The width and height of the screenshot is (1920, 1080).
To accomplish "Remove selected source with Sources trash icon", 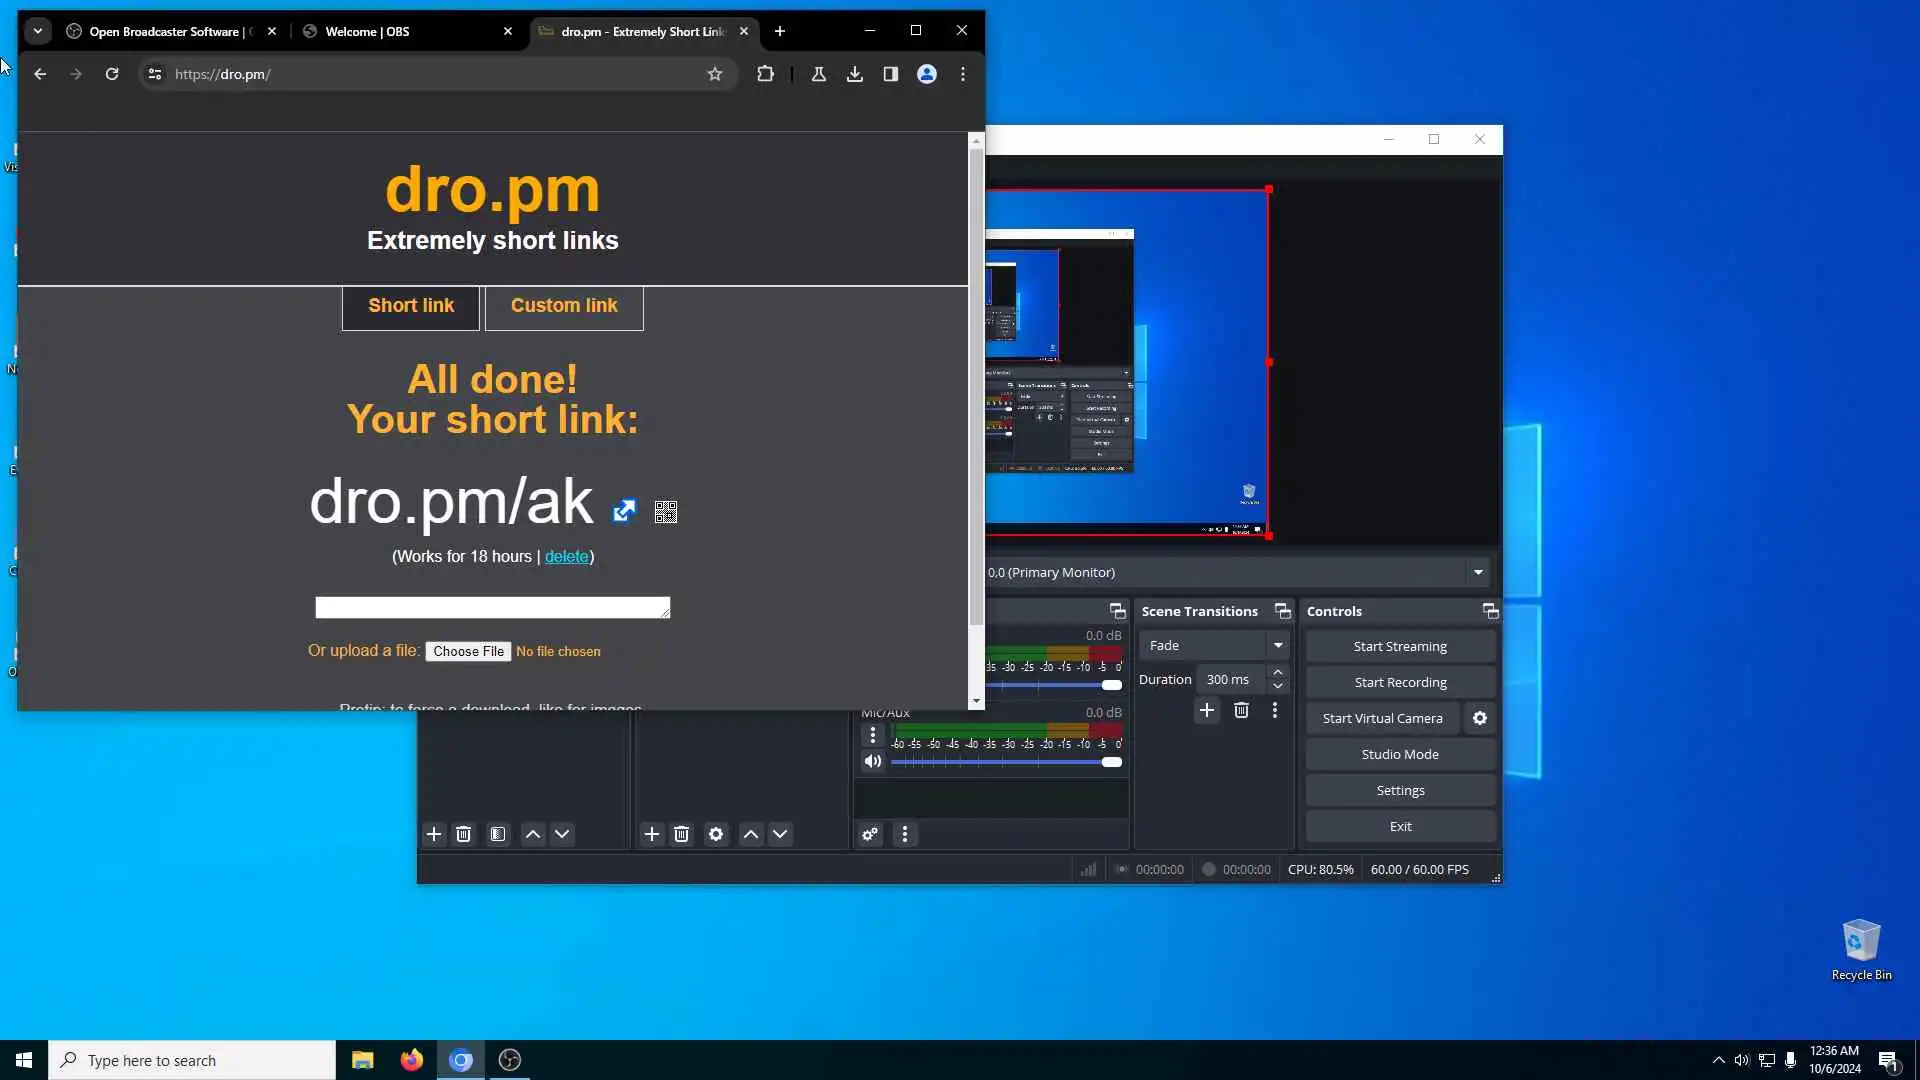I will (681, 834).
